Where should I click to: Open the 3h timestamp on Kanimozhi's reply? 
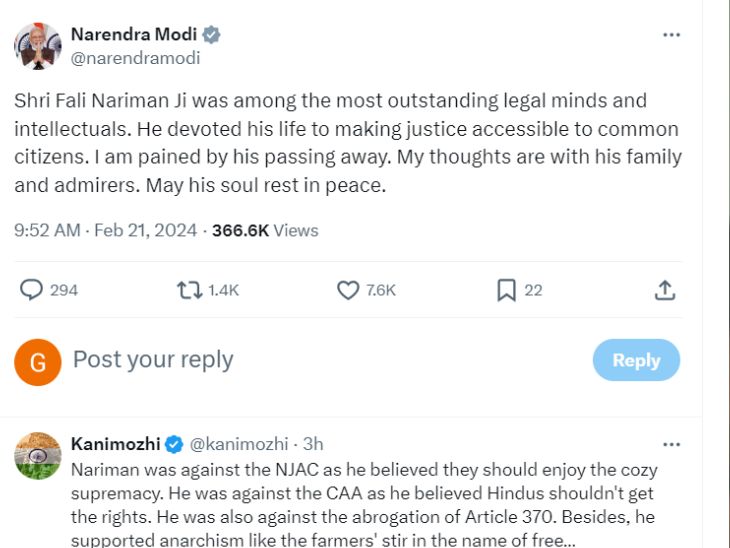pyautogui.click(x=313, y=444)
